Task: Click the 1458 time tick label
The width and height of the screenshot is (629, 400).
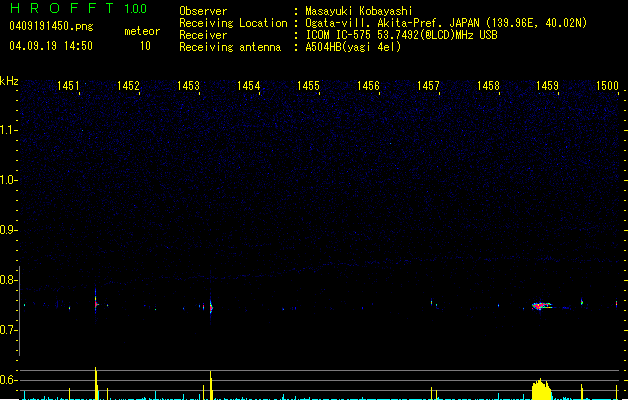Action: pos(488,86)
